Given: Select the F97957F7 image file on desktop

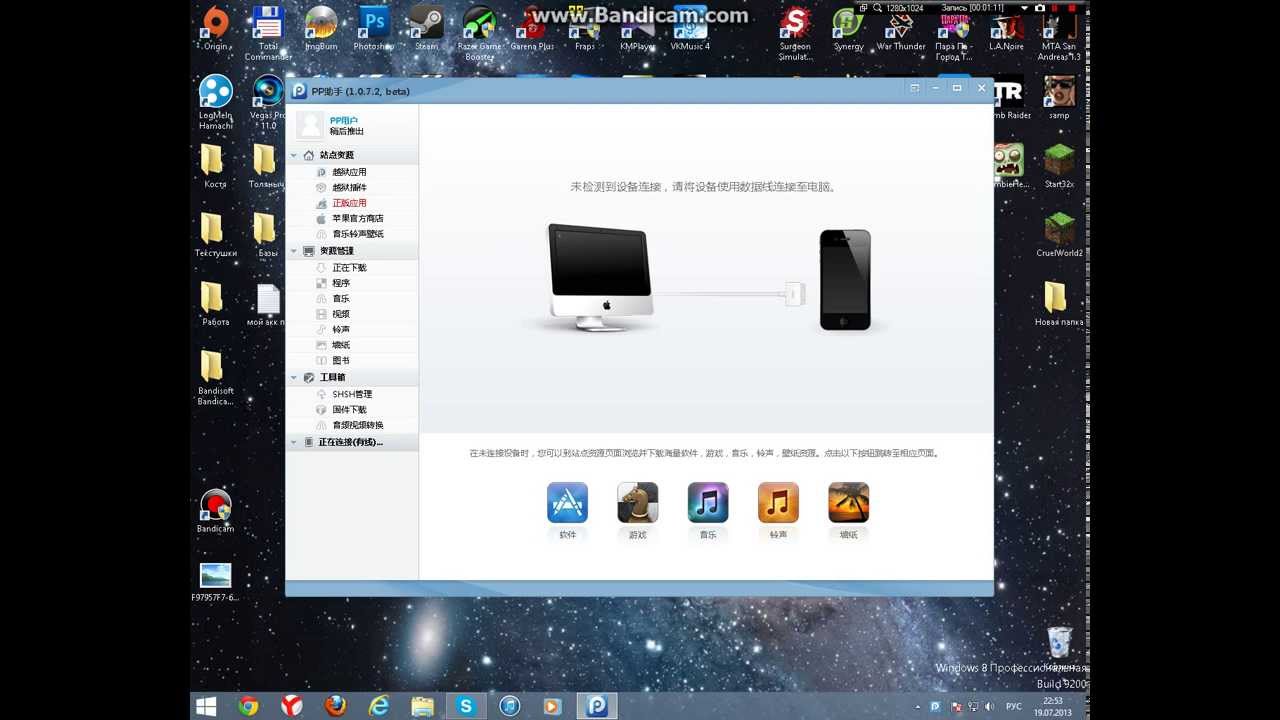Looking at the screenshot, I should tap(215, 582).
